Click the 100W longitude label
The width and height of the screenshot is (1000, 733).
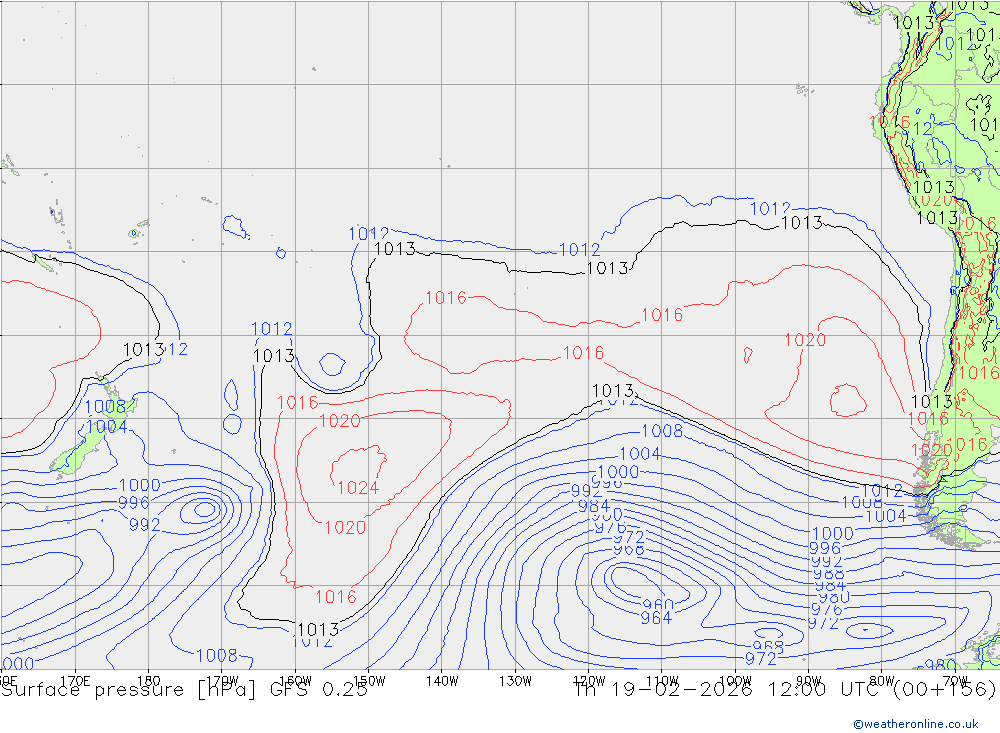pyautogui.click(x=735, y=681)
